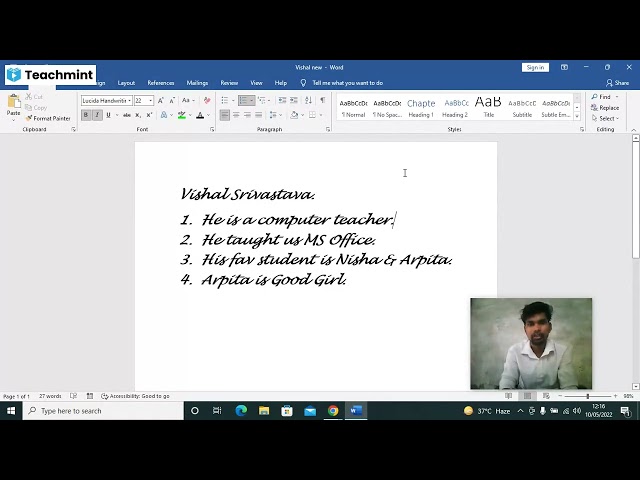Toggle the bullet list button
Image resolution: width=640 pixels, height=480 pixels.
point(225,100)
